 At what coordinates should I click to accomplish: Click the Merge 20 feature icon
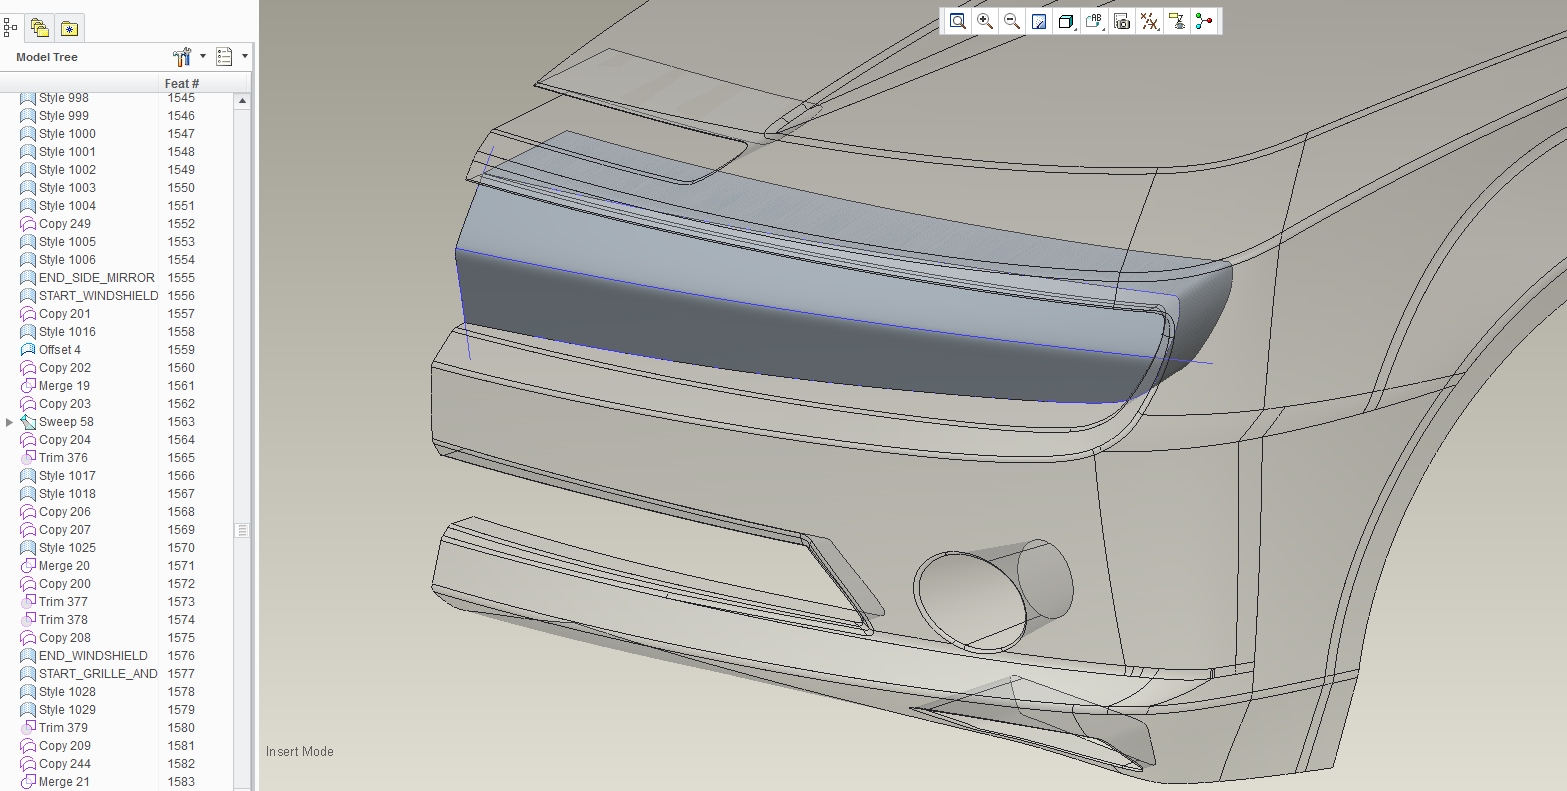(x=28, y=566)
